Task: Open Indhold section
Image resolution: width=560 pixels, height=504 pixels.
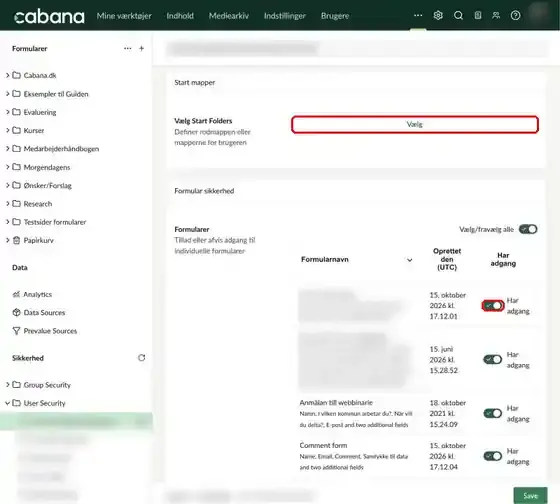Action: (180, 16)
